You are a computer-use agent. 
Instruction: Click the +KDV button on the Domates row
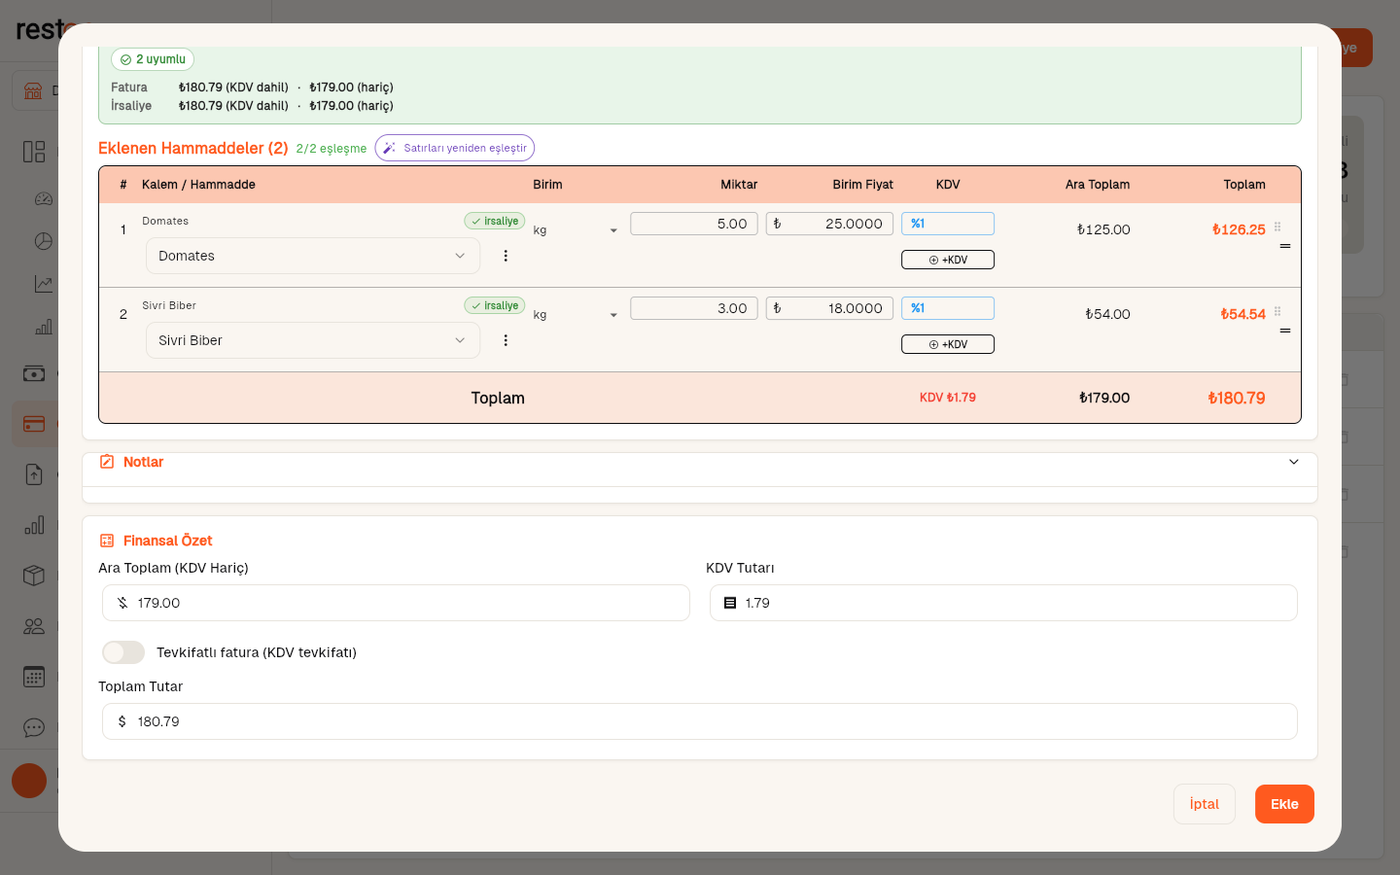[x=948, y=260]
